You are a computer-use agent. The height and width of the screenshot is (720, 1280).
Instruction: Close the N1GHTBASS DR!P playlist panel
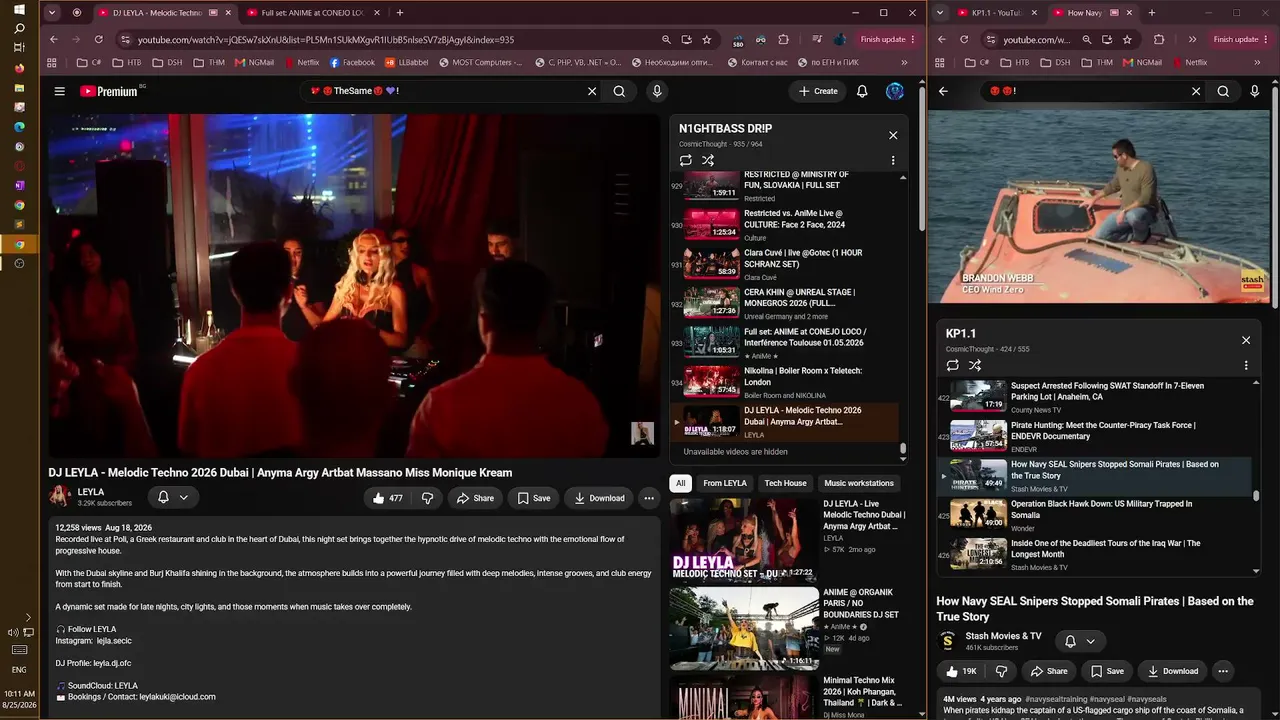click(x=893, y=135)
